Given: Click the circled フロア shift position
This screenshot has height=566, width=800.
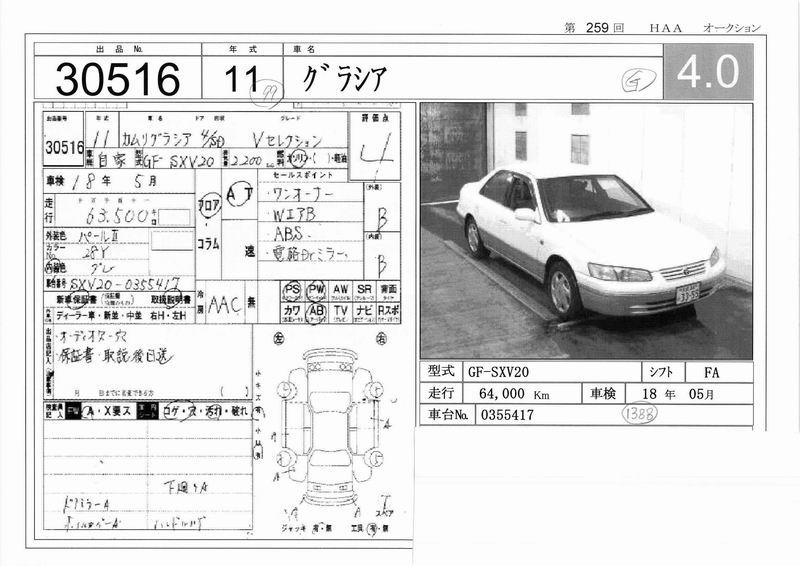Looking at the screenshot, I should point(209,207).
